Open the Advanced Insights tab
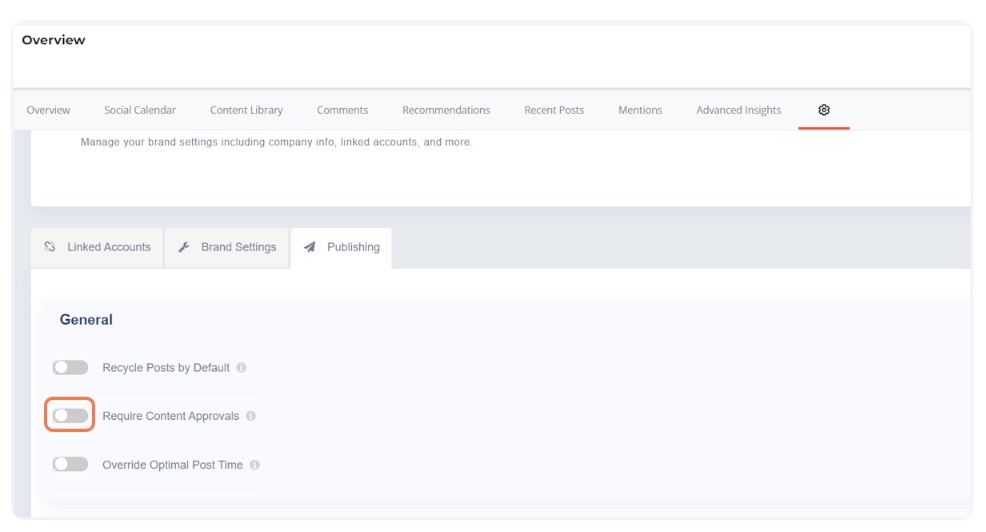Viewport: 986px width, 532px height. point(738,110)
